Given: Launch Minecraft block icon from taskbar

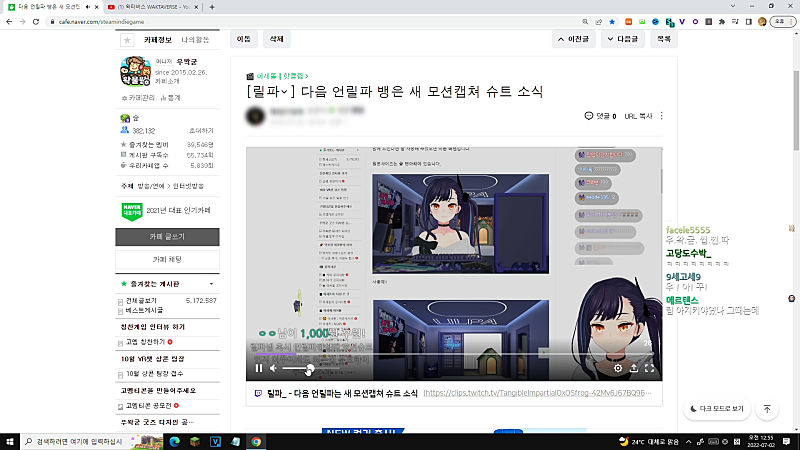Looking at the screenshot, I should click(x=195, y=441).
